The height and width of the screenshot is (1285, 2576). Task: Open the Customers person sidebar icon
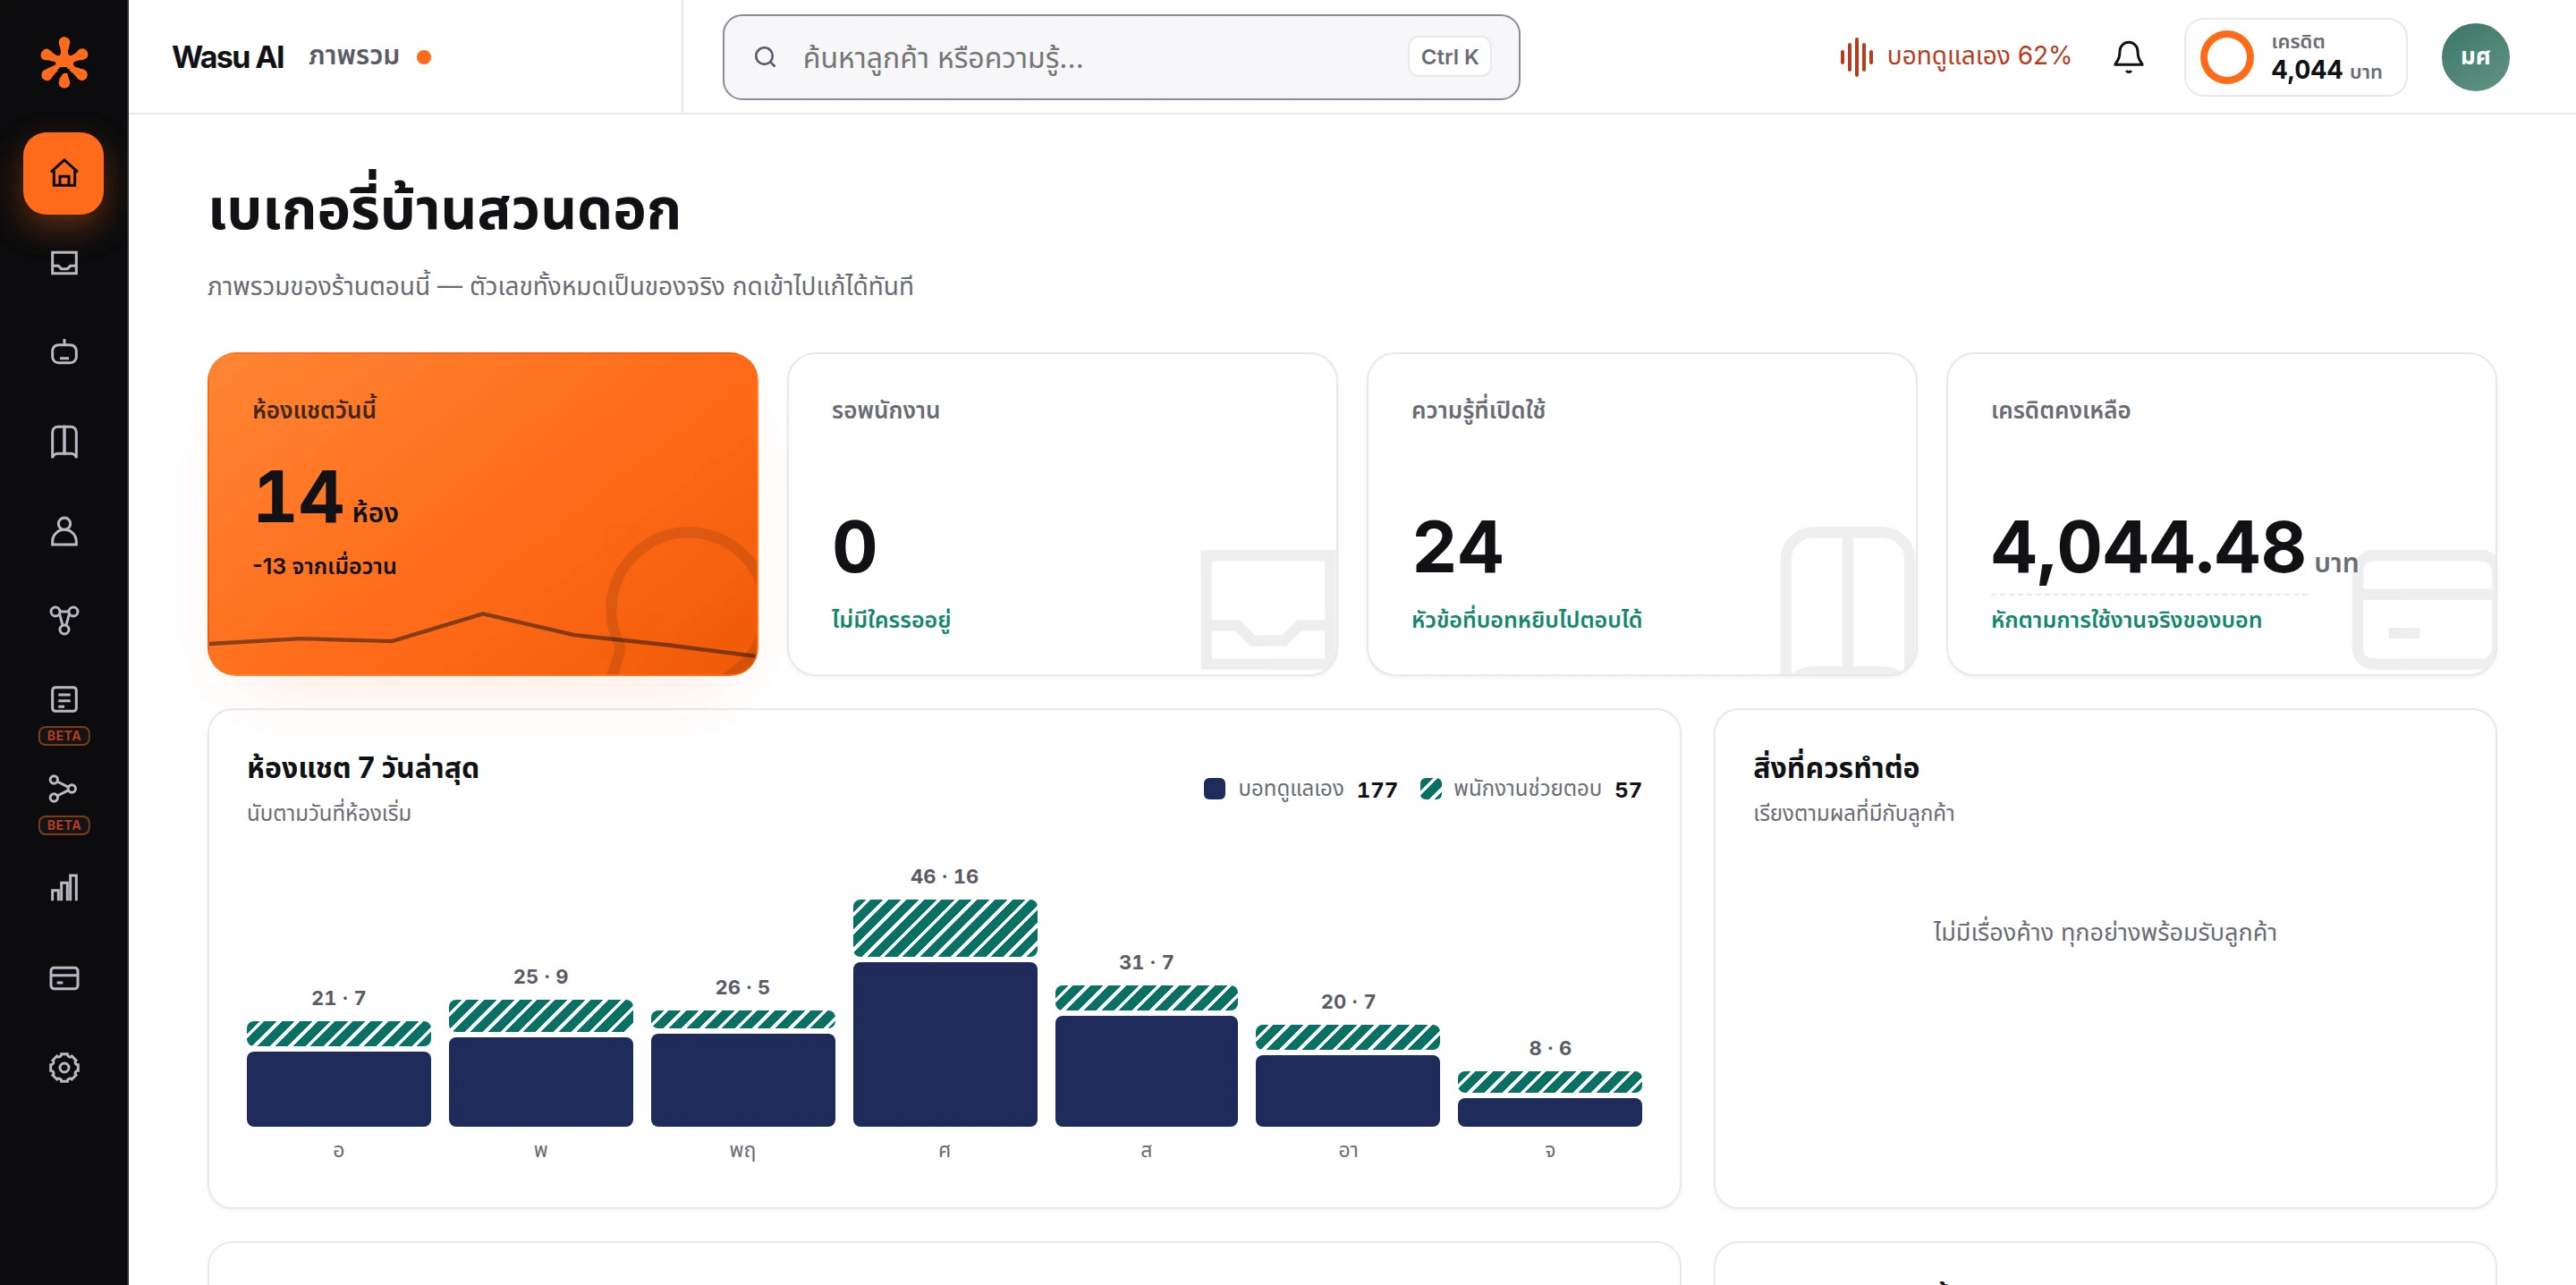point(64,531)
